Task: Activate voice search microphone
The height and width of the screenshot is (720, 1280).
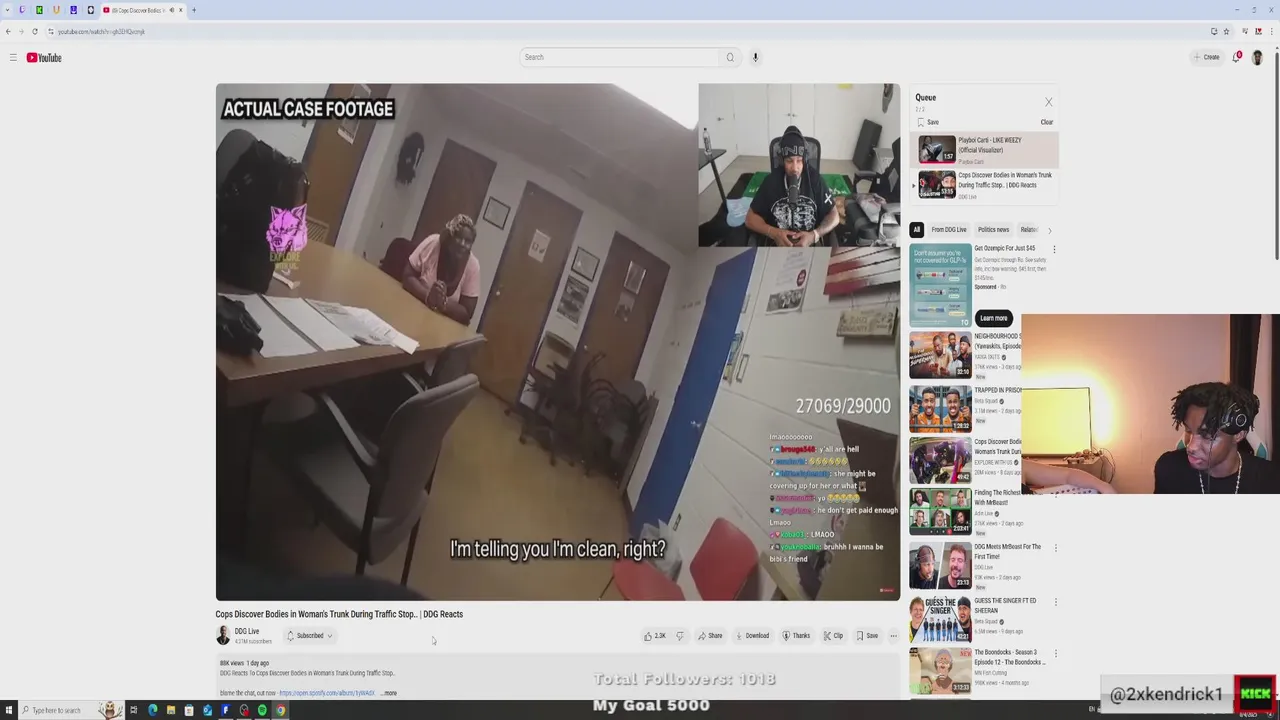Action: pos(755,57)
